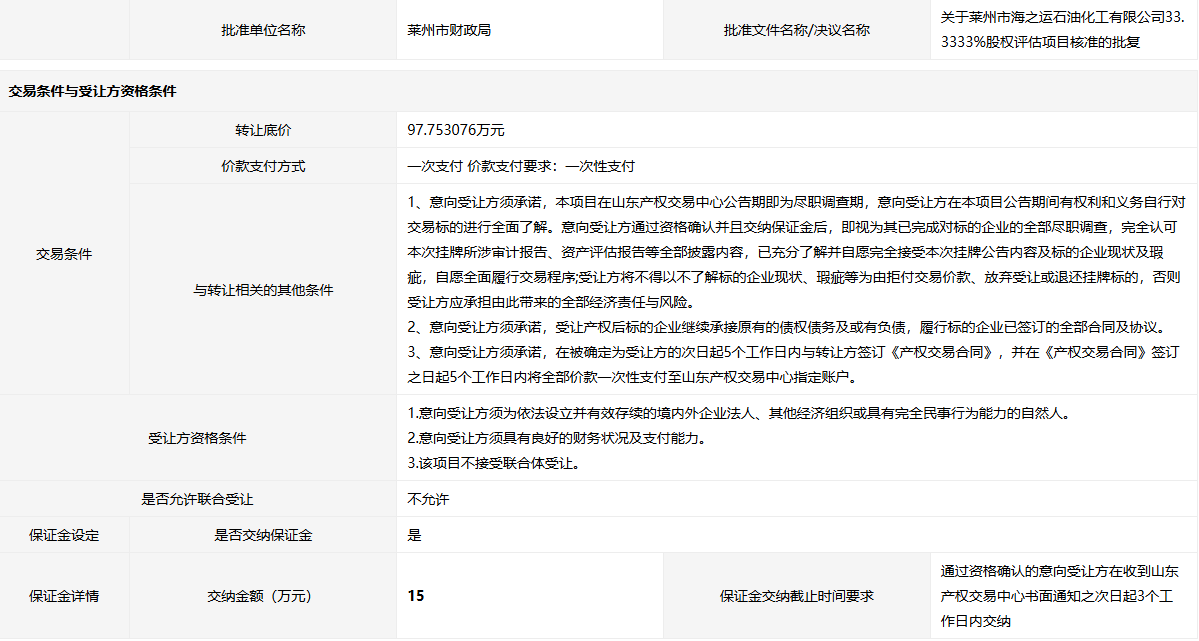Viewport: 1199px width, 641px height.
Task: Click the 保证金设定 label
Action: 64,535
